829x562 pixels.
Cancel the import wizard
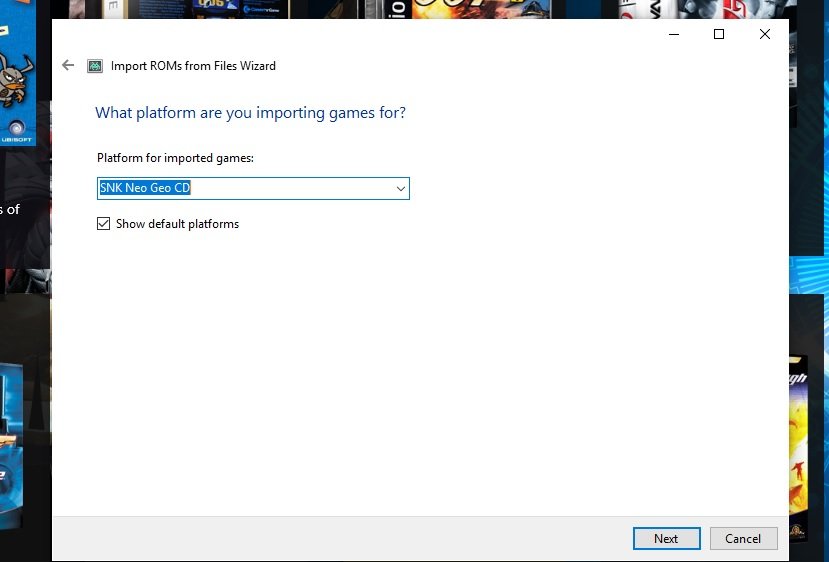pyautogui.click(x=743, y=538)
